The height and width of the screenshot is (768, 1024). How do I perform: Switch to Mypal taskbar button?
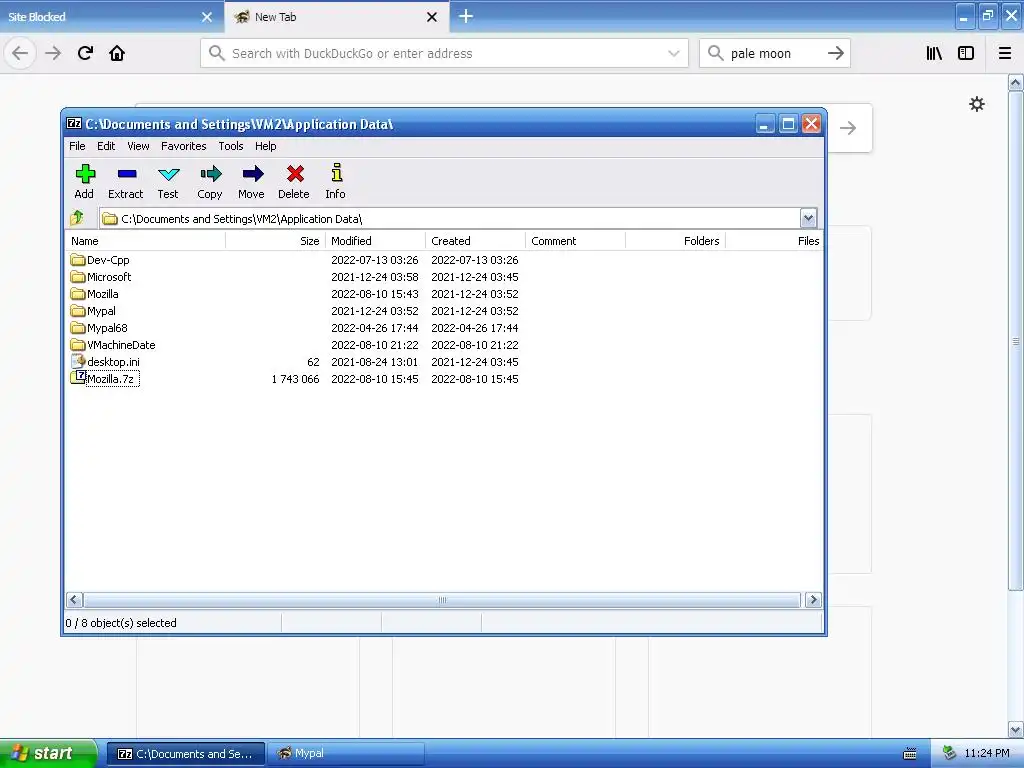346,754
